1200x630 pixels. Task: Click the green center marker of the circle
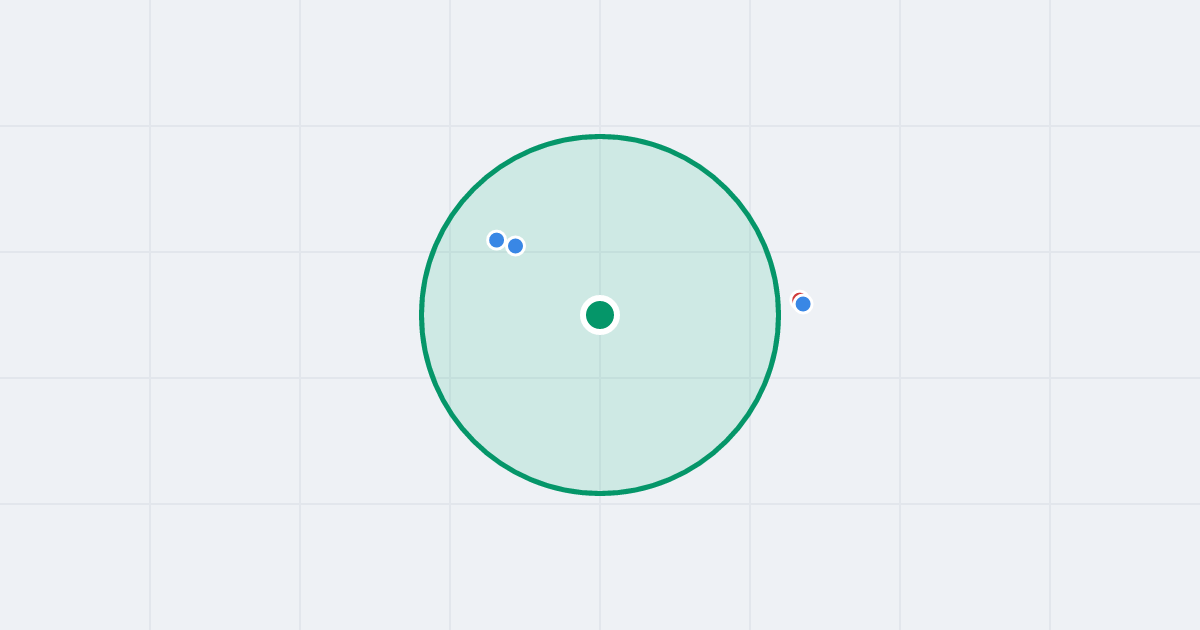point(600,315)
